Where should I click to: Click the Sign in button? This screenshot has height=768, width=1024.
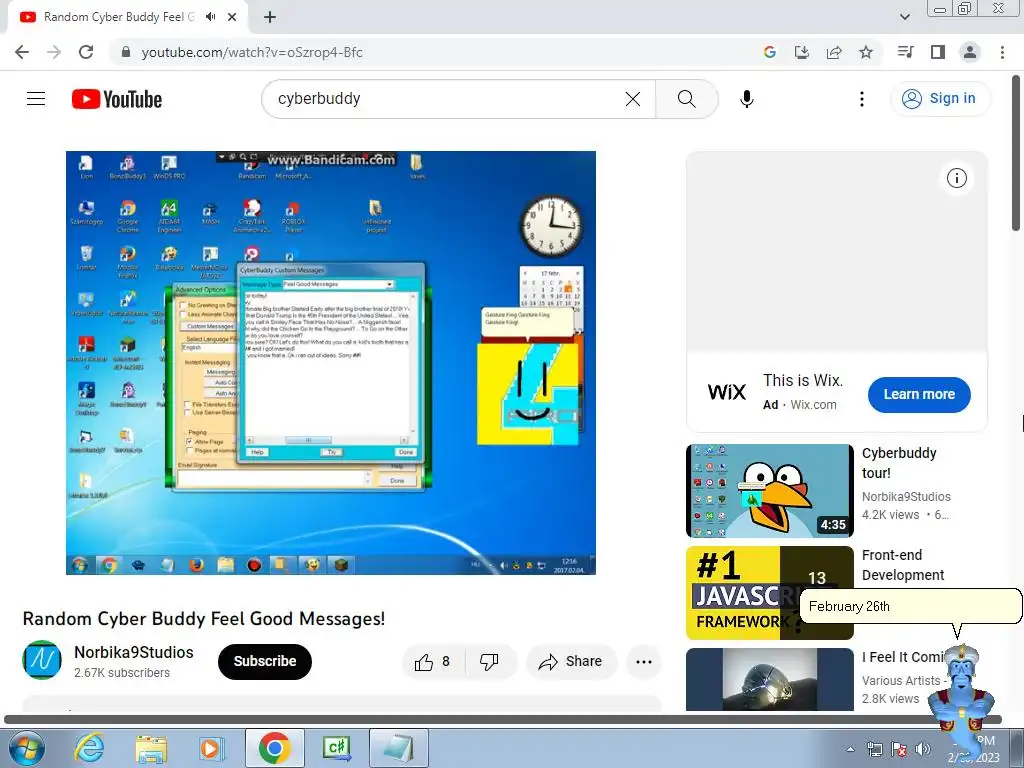click(940, 99)
